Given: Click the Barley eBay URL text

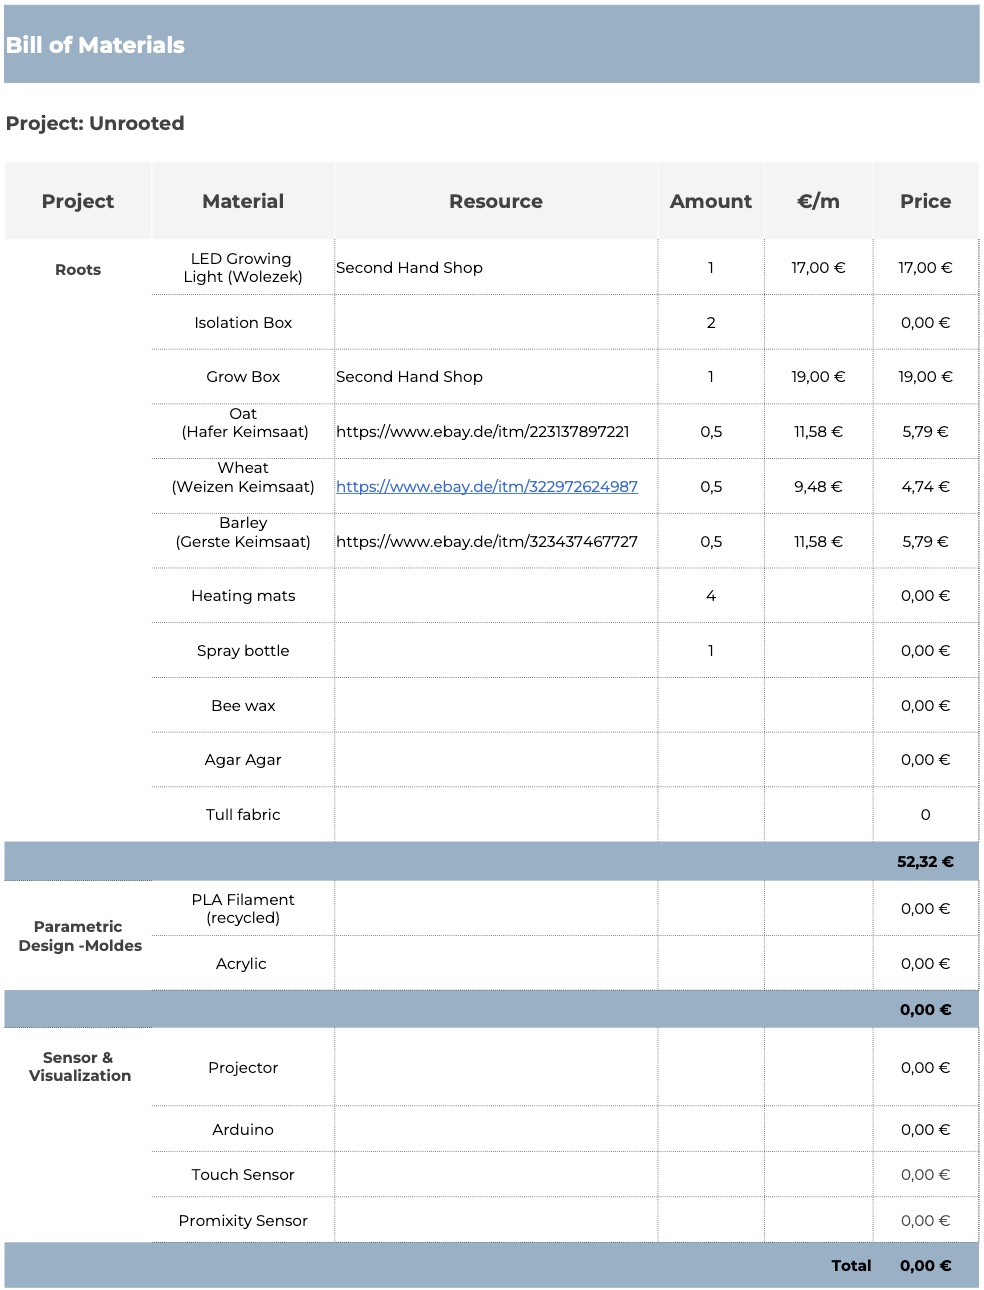Looking at the screenshot, I should (486, 542).
